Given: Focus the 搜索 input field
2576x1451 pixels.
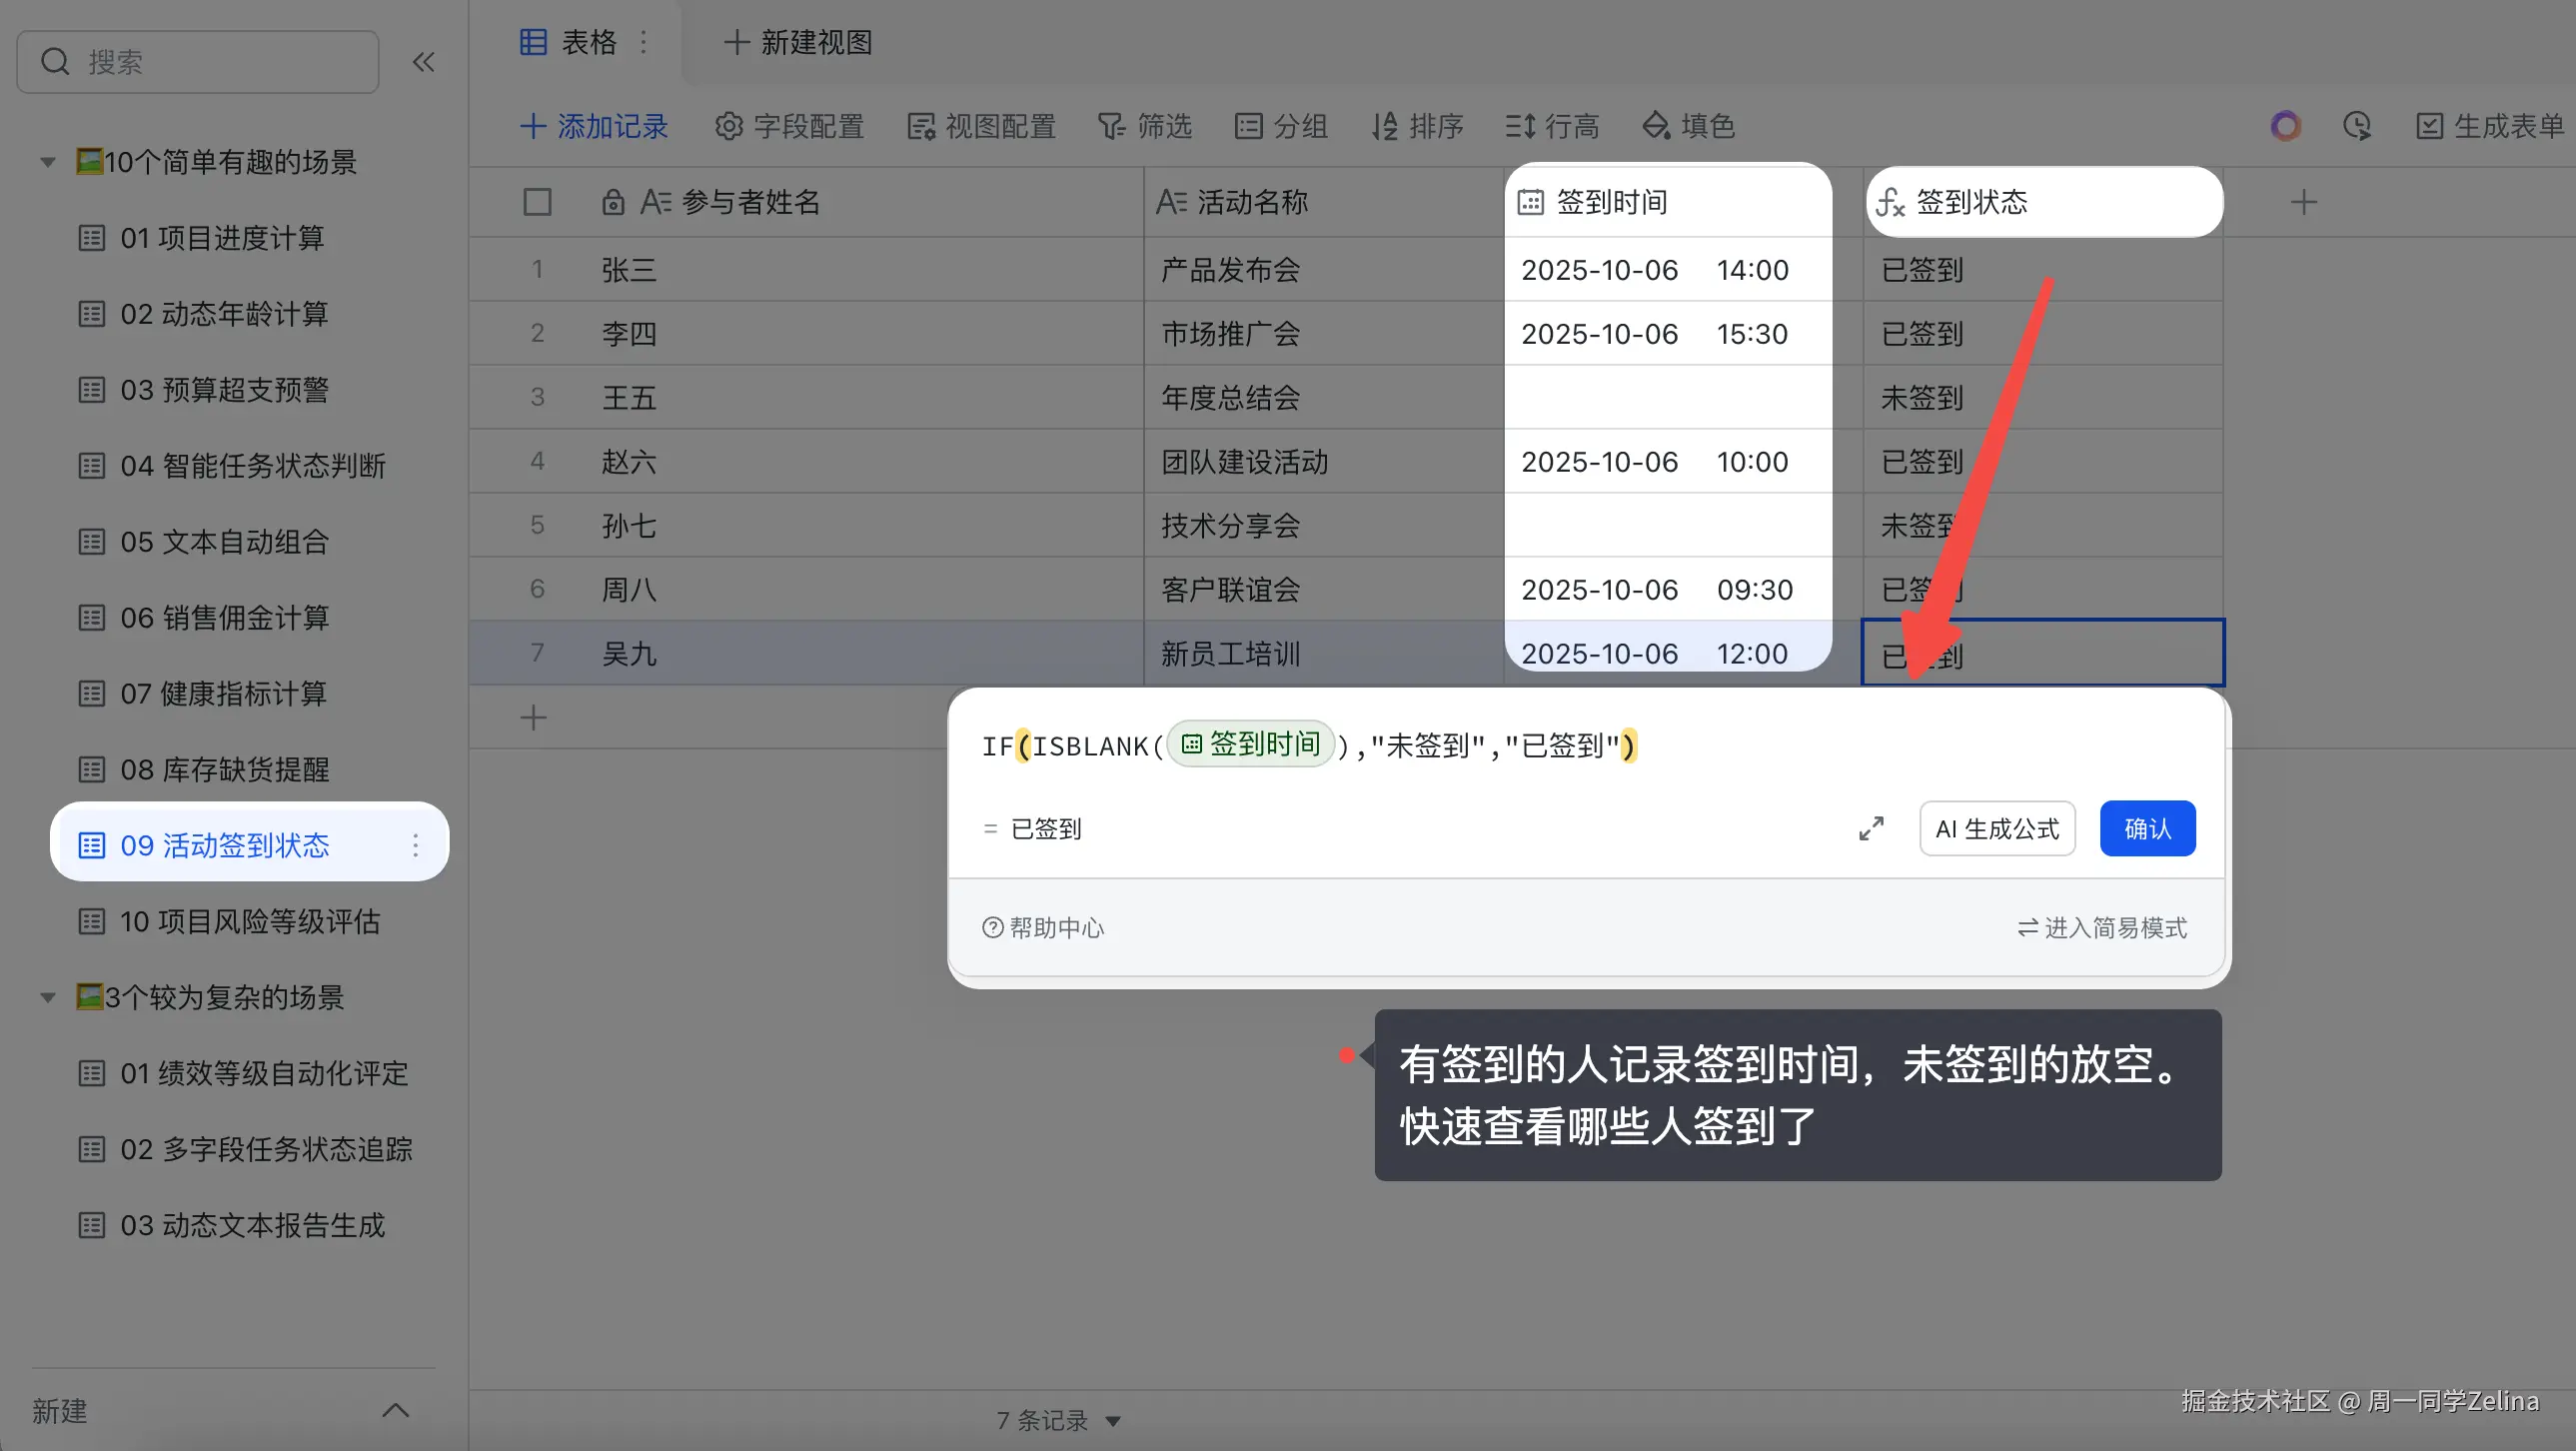Looking at the screenshot, I should tap(198, 62).
